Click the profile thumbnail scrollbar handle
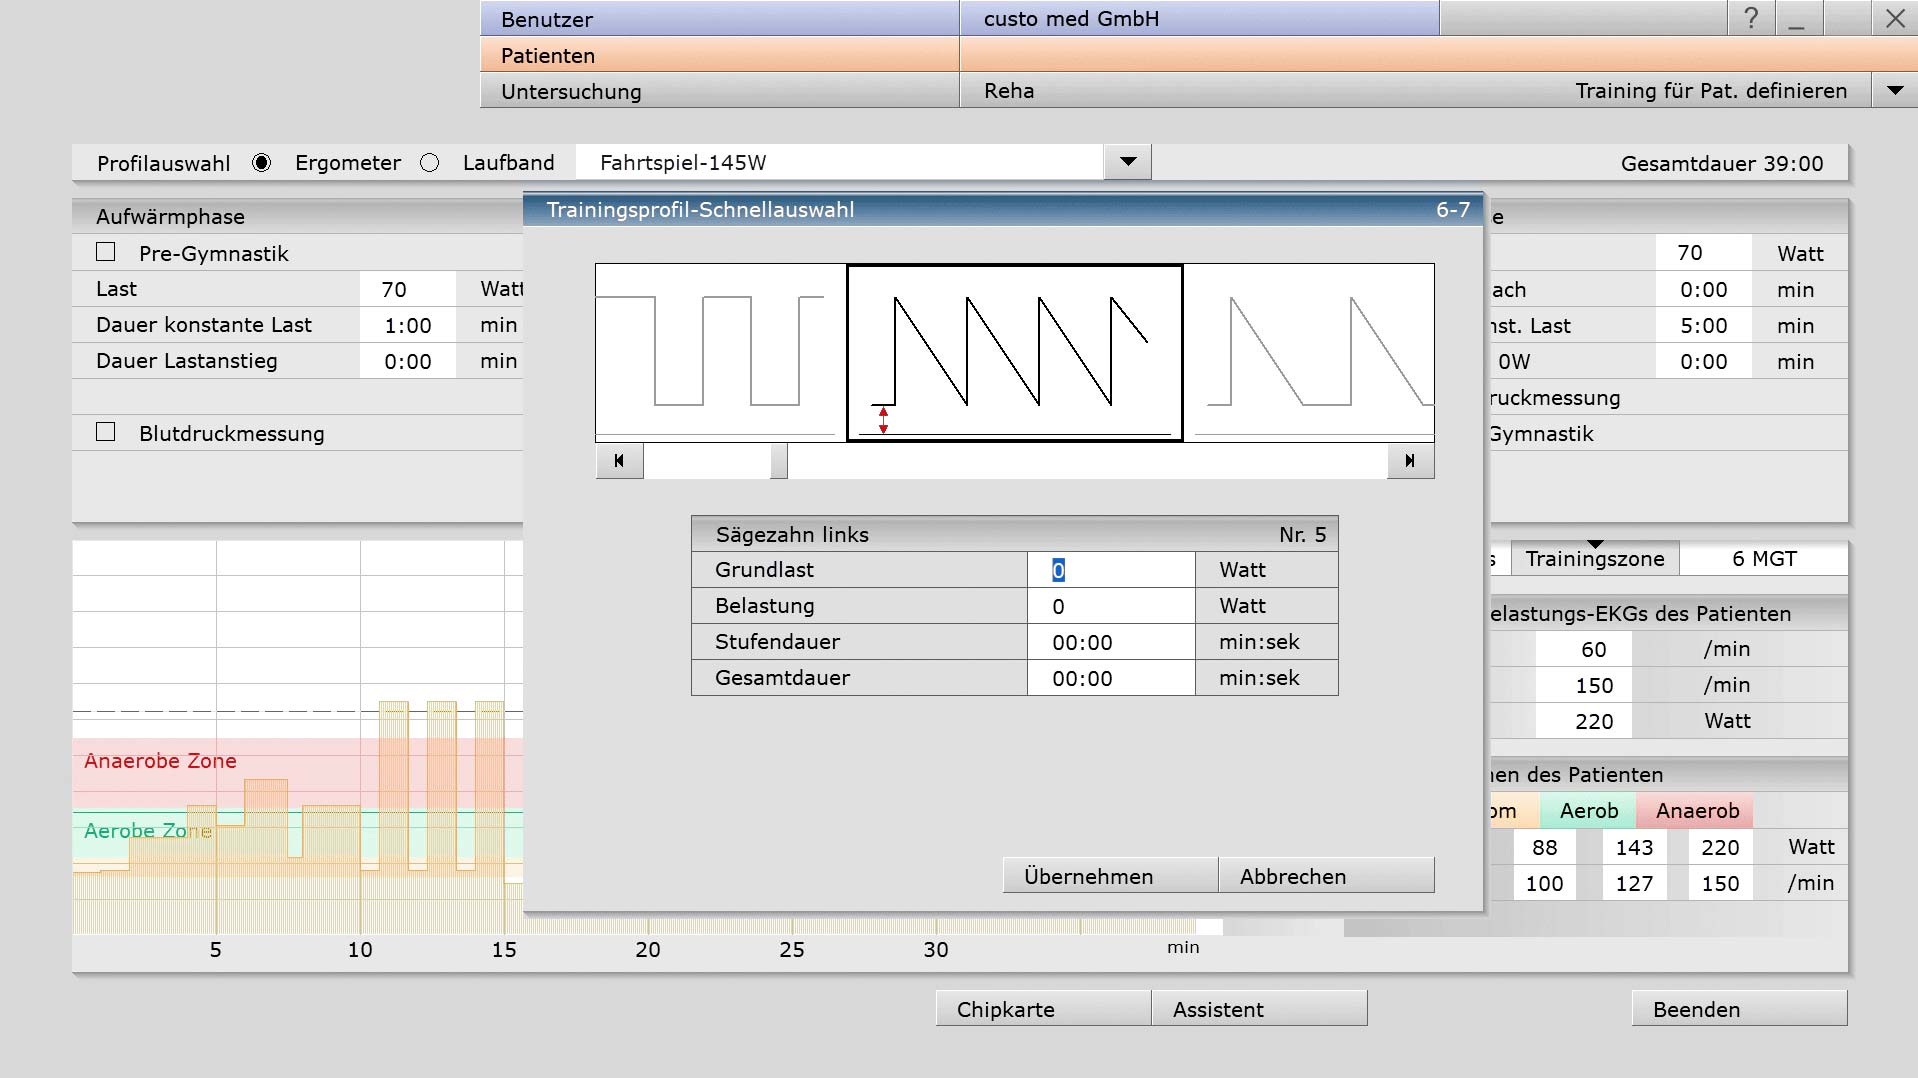 (x=778, y=461)
